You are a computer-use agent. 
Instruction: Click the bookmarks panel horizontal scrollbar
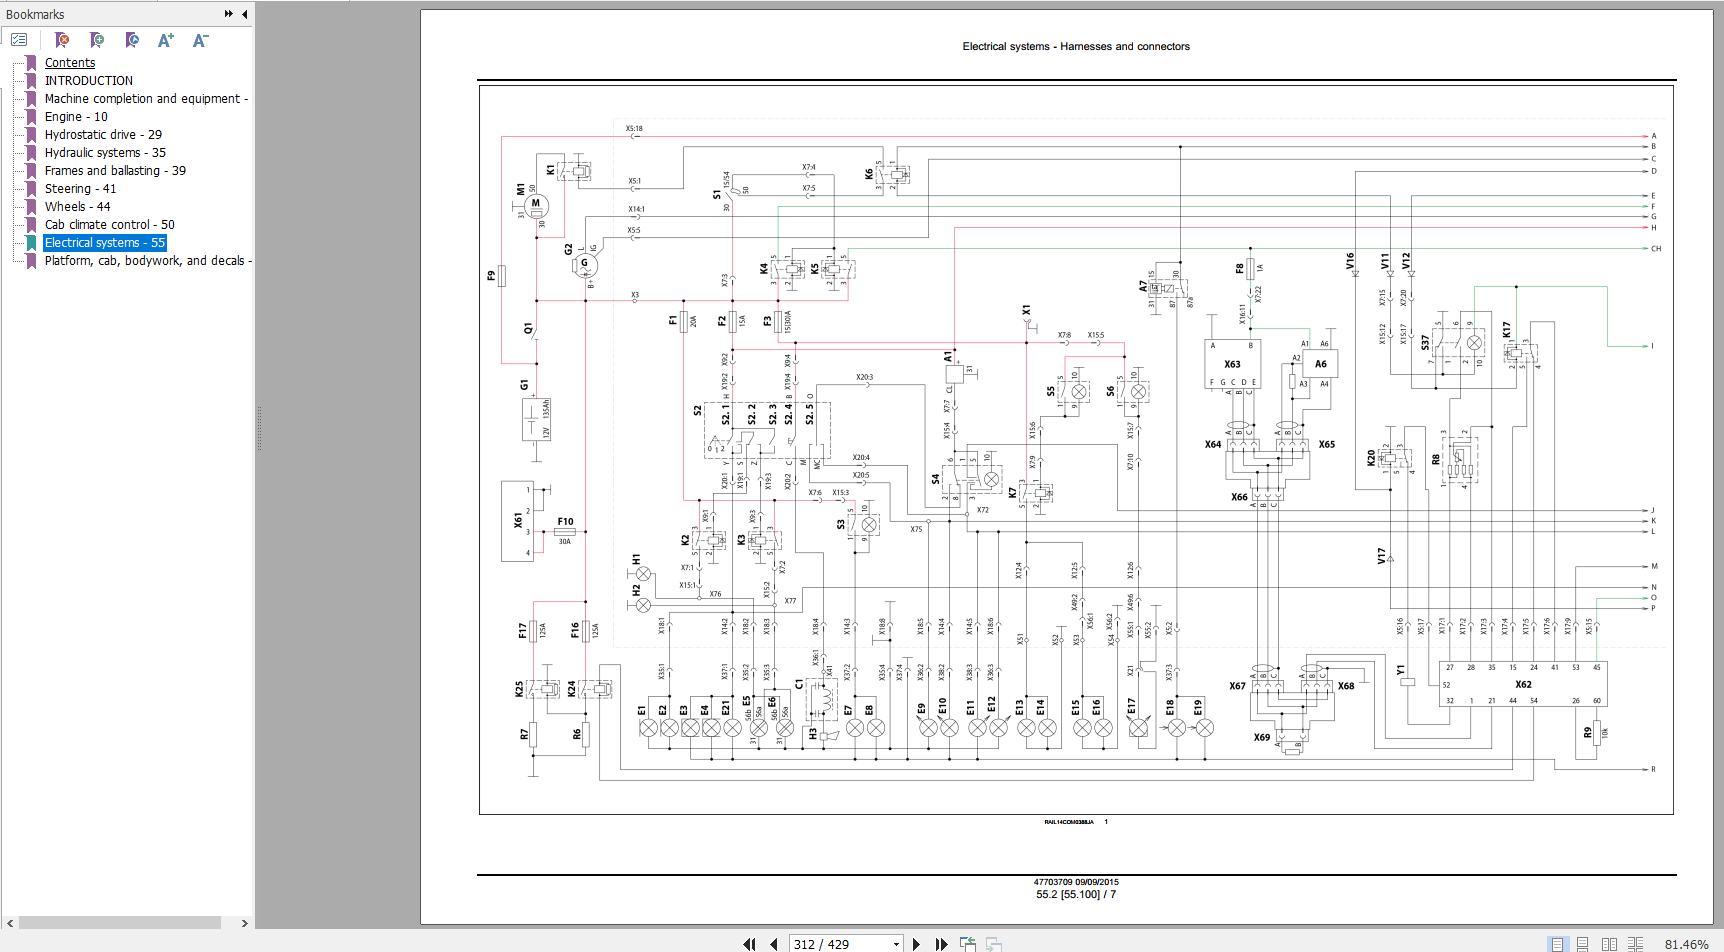coord(120,923)
